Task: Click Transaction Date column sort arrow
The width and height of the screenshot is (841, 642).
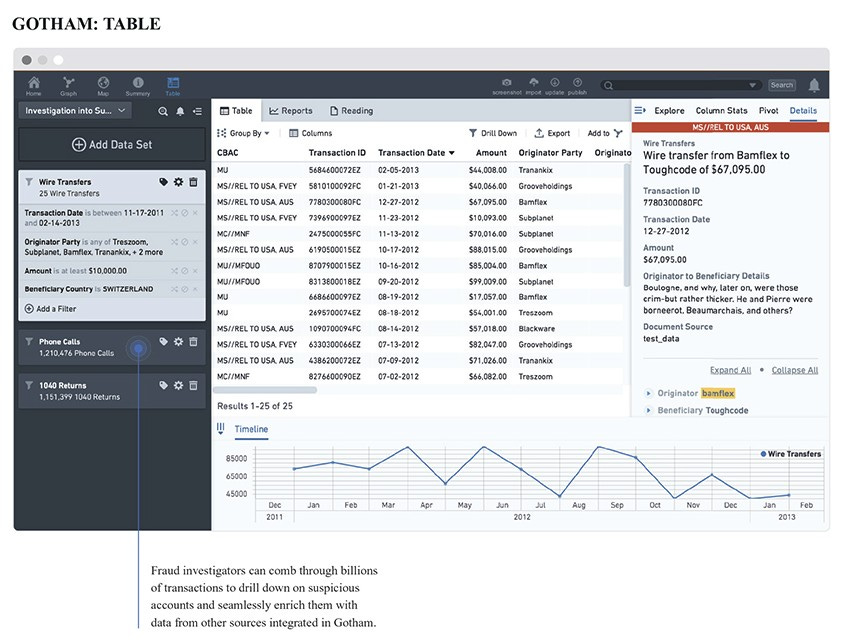Action: pos(452,153)
